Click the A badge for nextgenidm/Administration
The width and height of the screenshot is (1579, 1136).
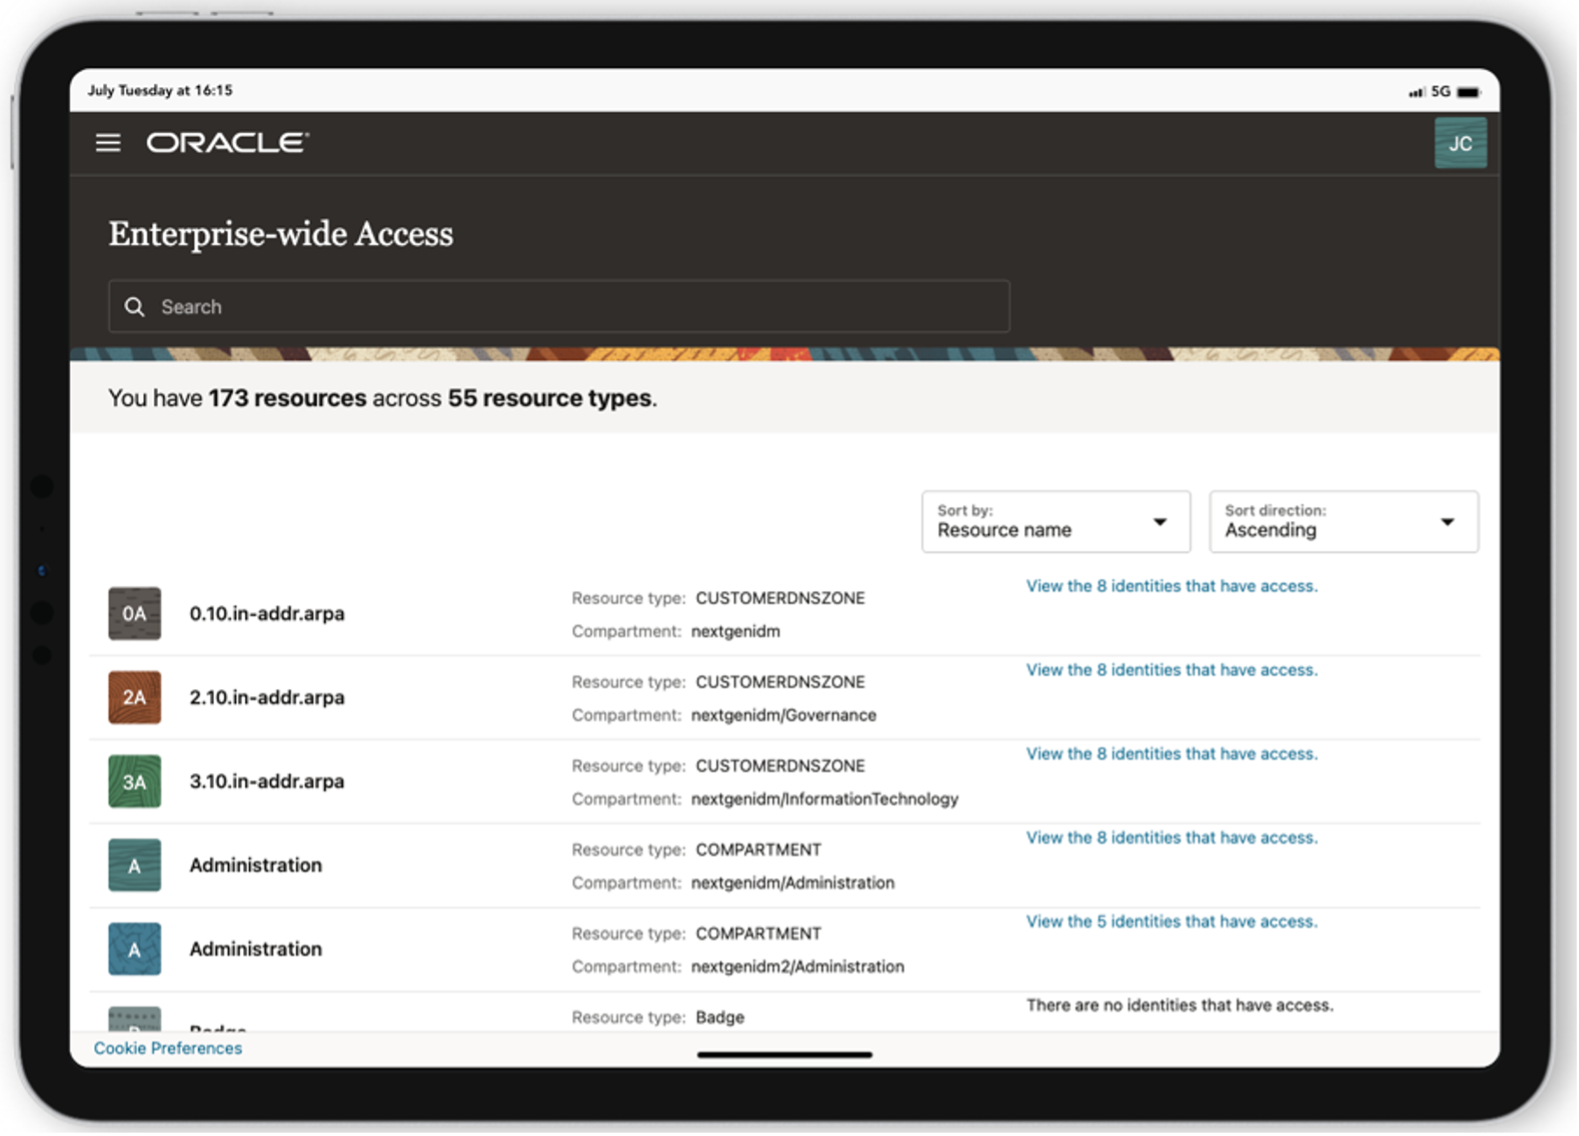135,866
